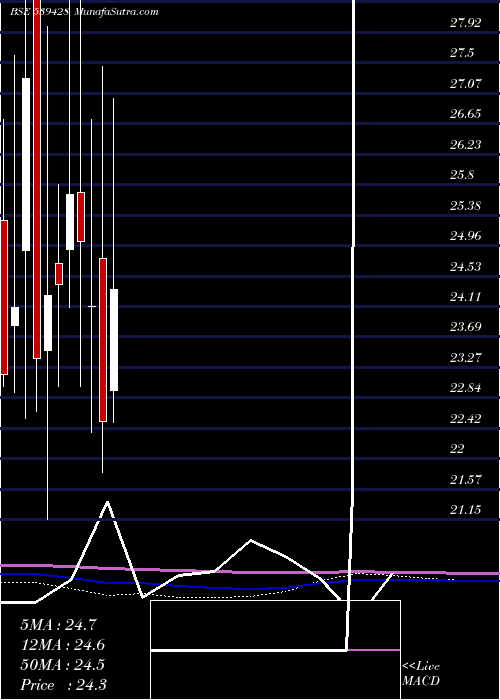500x700 pixels.
Task: Click the 22.84 price axis label
Action: click(x=466, y=388)
